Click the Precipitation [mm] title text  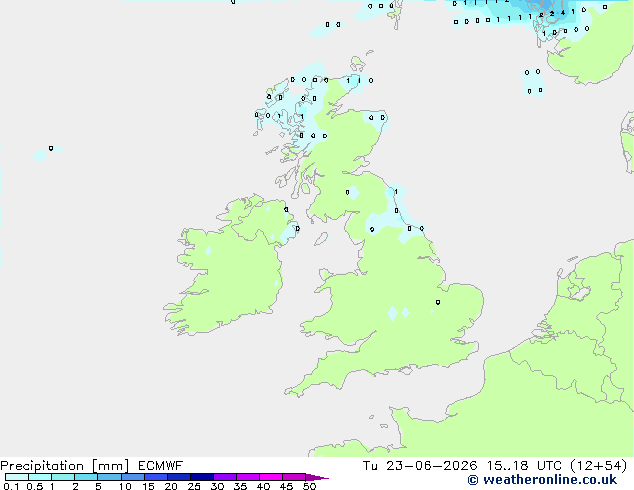coord(65,466)
